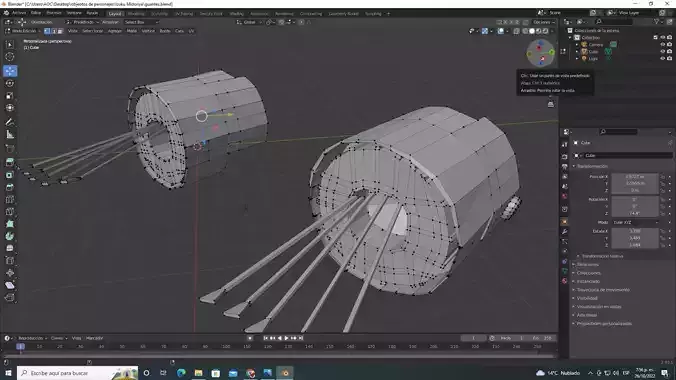
Task: Select the Measure tool
Action: point(10,135)
